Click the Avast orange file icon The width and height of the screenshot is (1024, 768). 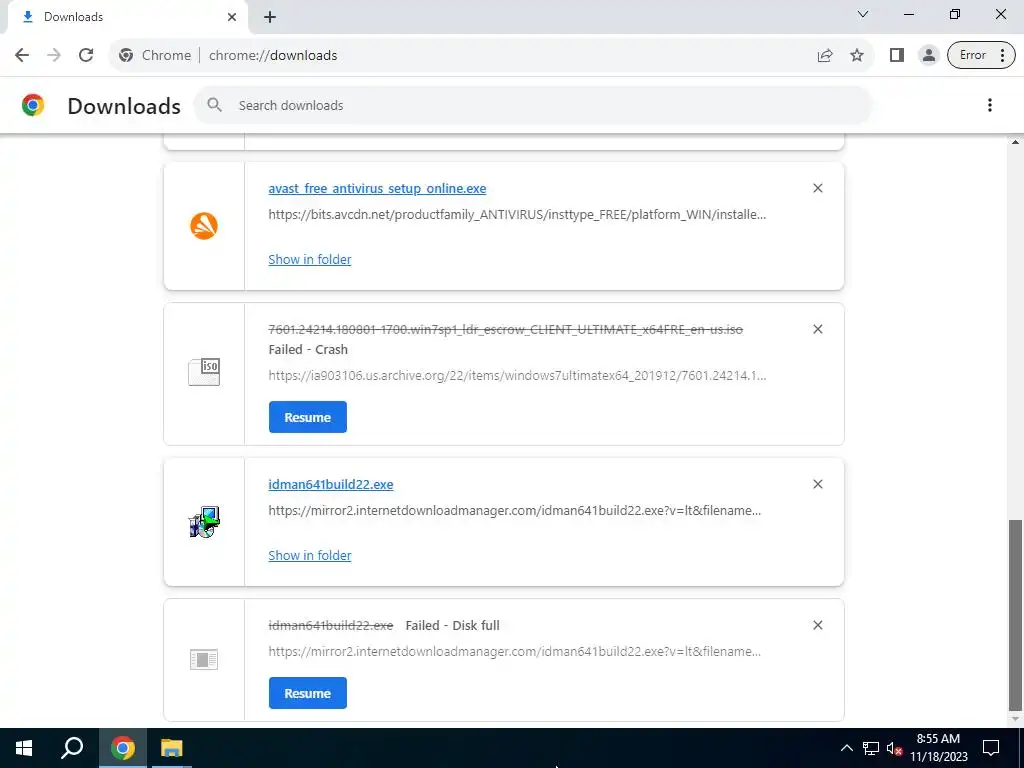tap(204, 226)
